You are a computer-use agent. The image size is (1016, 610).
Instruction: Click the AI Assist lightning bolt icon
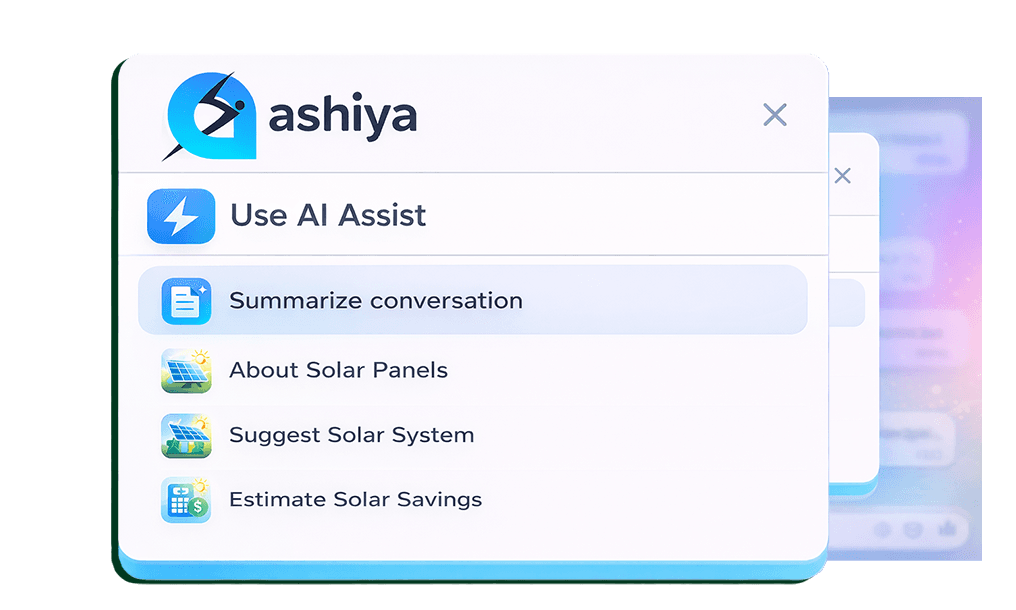coord(181,216)
